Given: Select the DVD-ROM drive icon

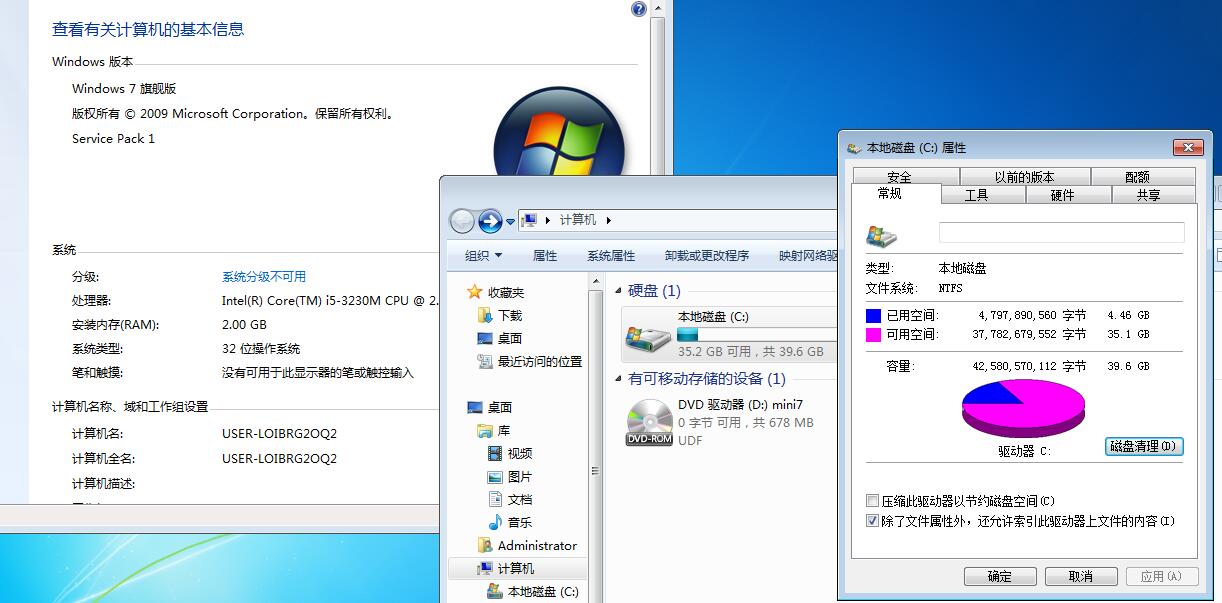Looking at the screenshot, I should pyautogui.click(x=649, y=422).
